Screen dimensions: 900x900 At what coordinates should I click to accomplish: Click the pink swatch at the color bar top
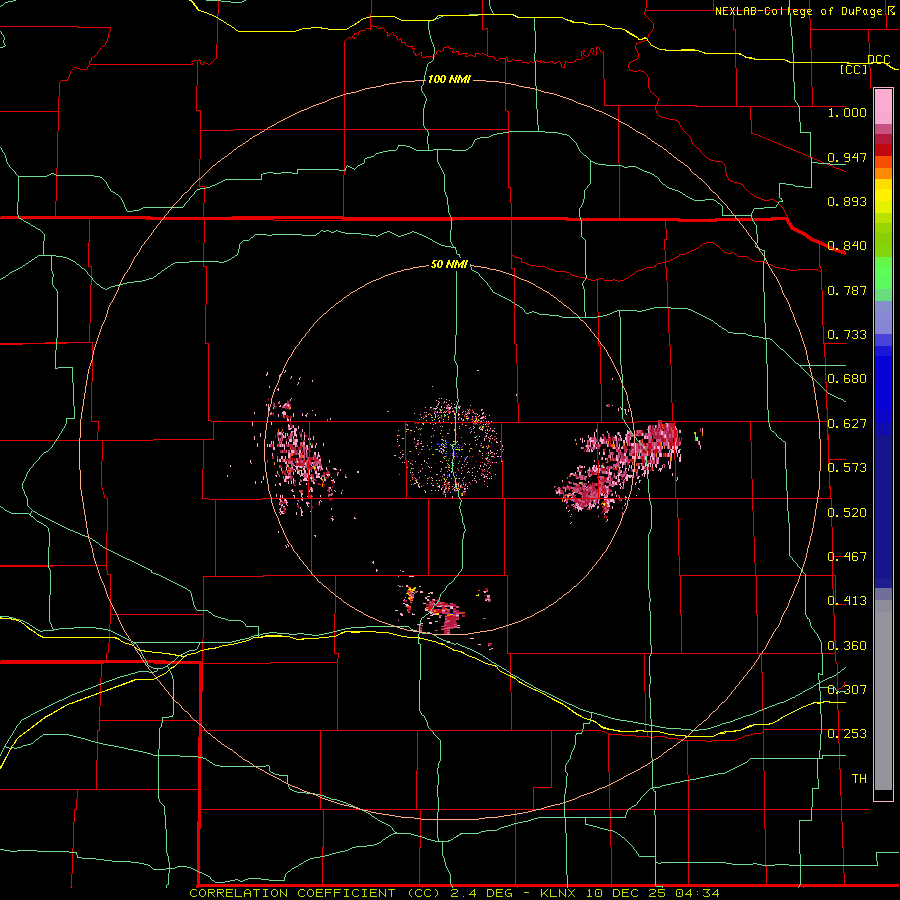[x=883, y=107]
